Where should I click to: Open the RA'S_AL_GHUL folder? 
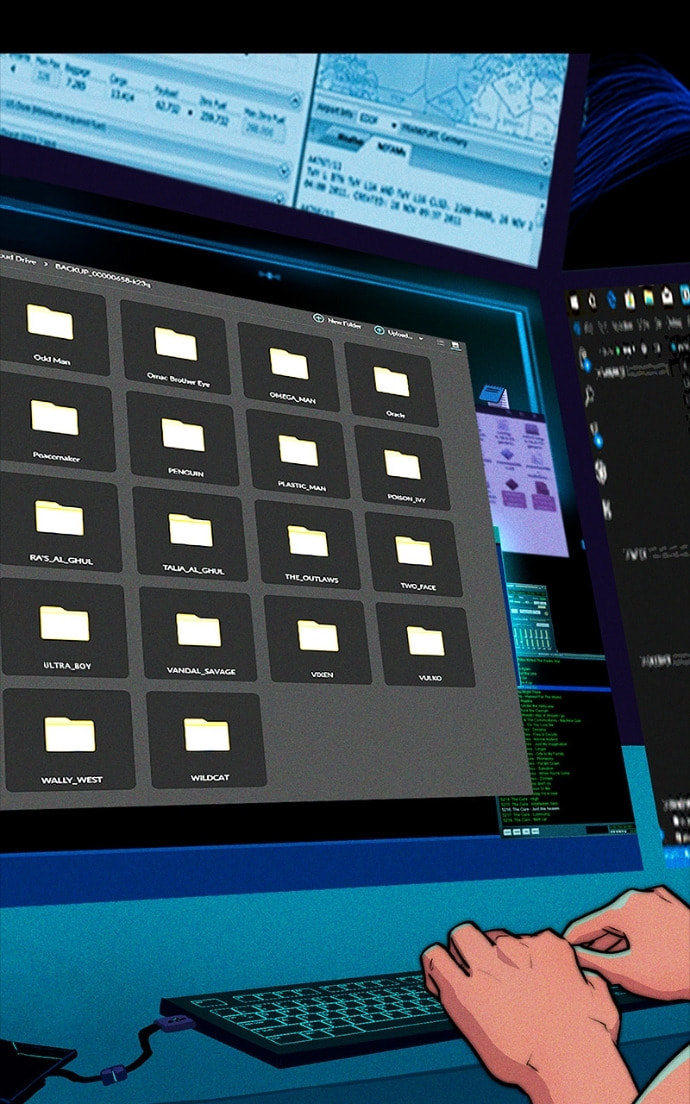(59, 522)
